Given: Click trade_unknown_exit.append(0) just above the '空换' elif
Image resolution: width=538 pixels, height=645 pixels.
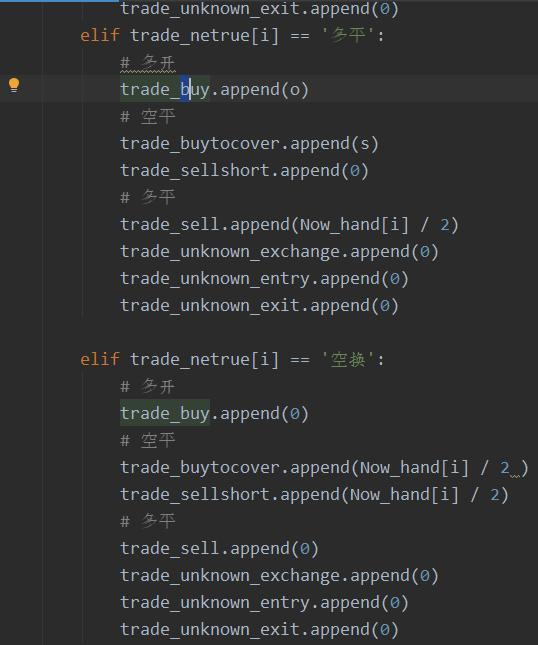Looking at the screenshot, I should 259,306.
